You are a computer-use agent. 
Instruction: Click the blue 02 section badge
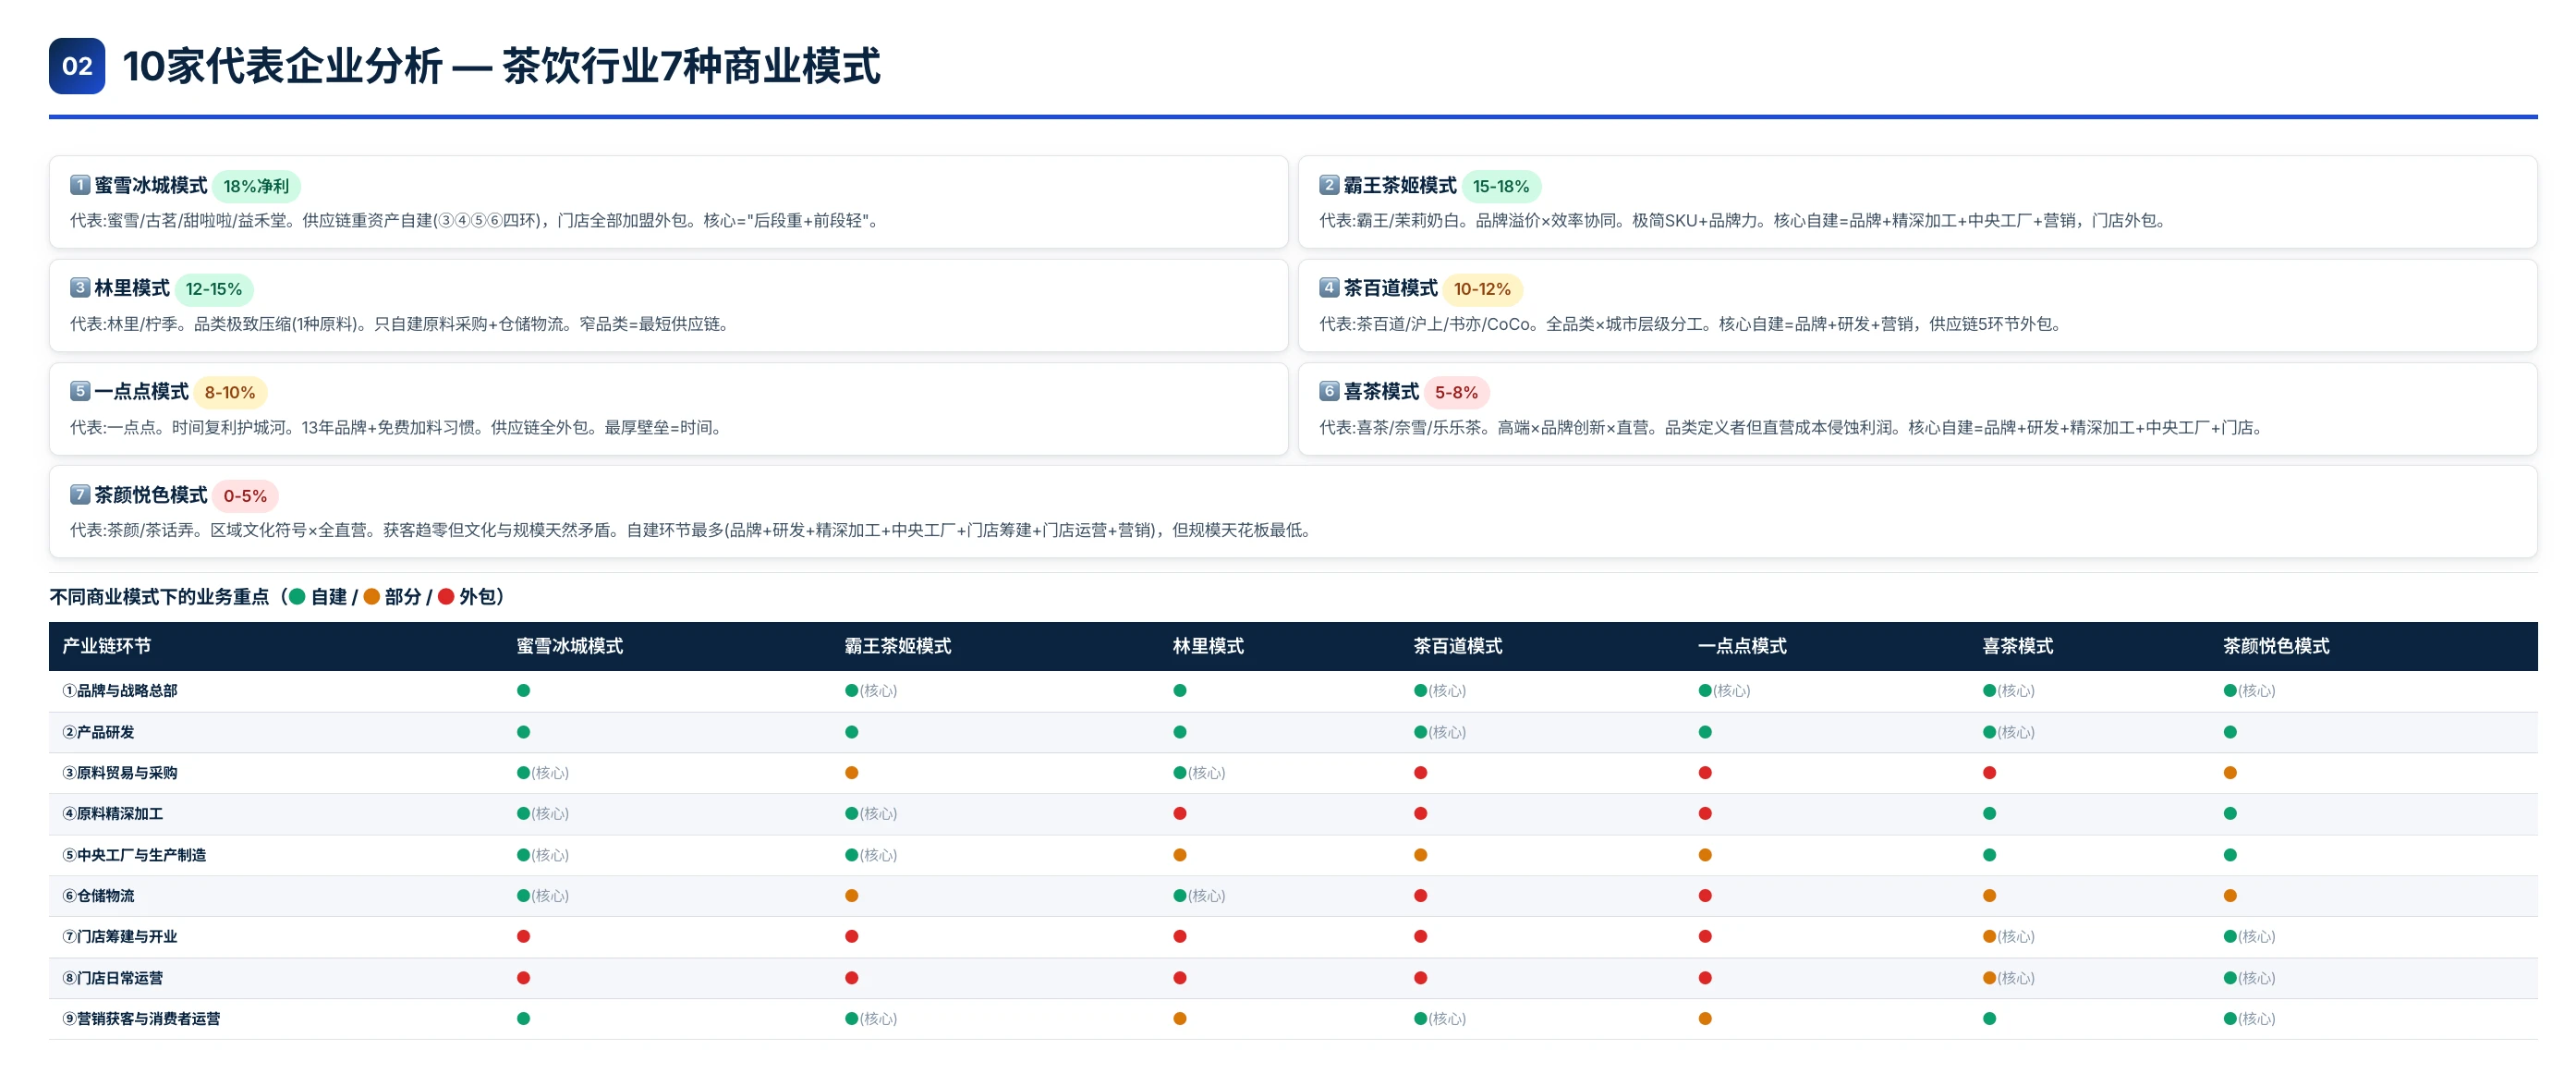77,66
